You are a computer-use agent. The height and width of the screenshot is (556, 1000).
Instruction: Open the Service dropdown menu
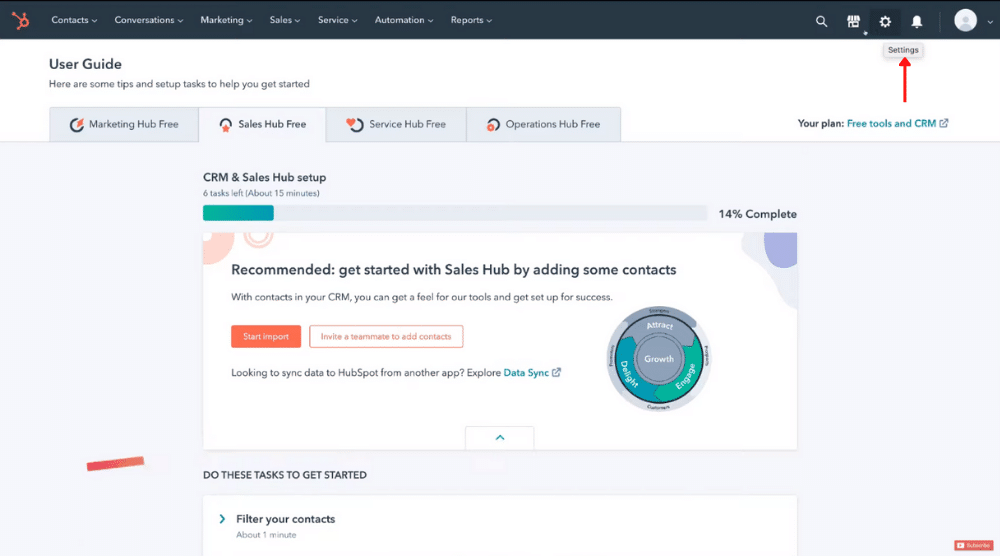tap(337, 20)
